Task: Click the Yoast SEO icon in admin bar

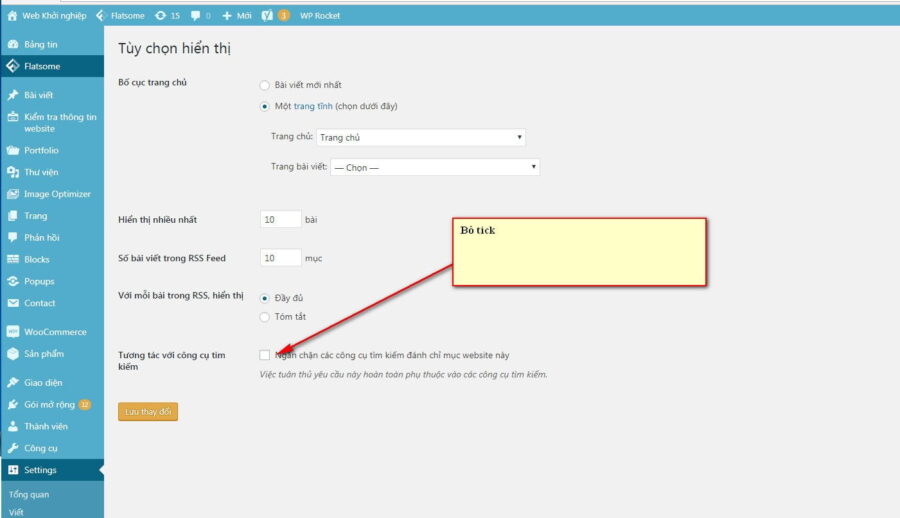Action: click(x=267, y=16)
